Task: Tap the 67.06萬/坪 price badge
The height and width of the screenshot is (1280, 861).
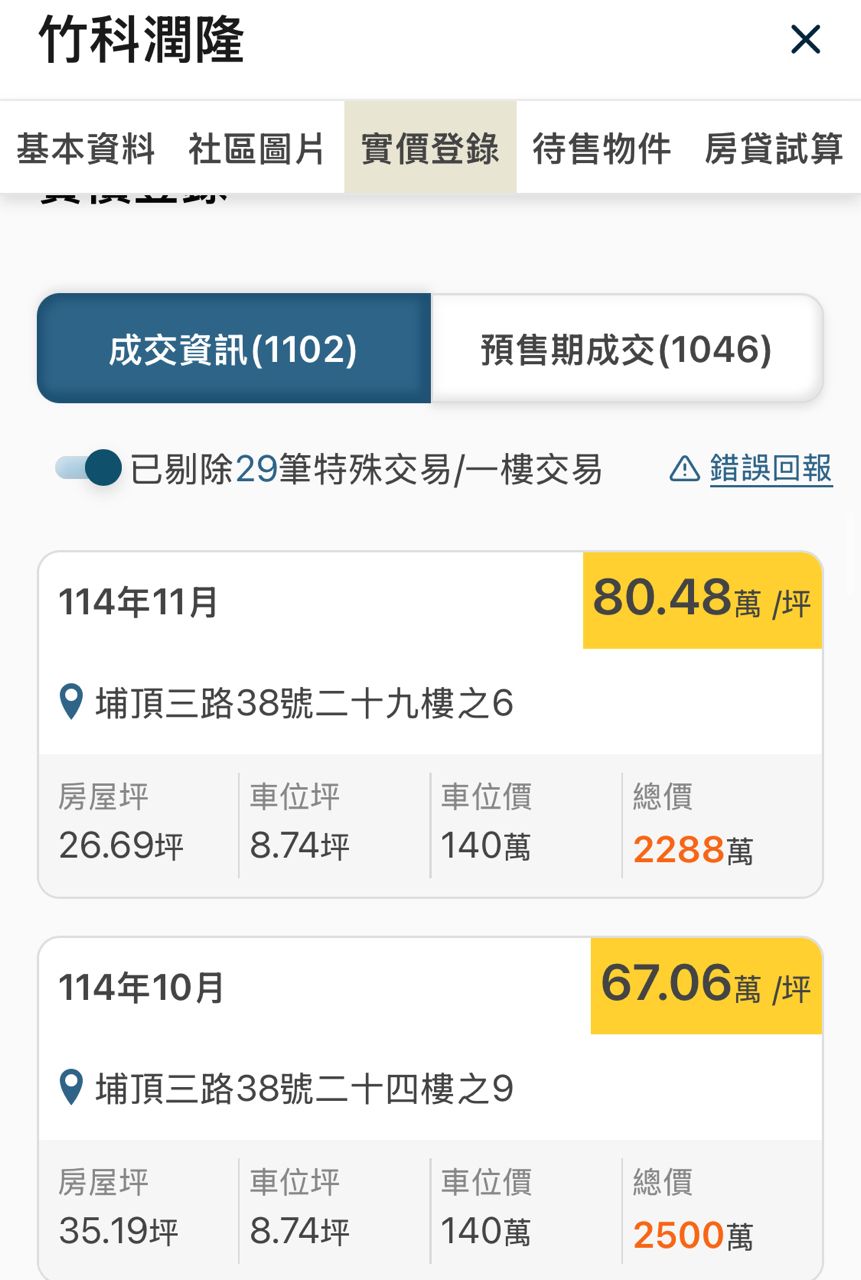Action: point(706,985)
